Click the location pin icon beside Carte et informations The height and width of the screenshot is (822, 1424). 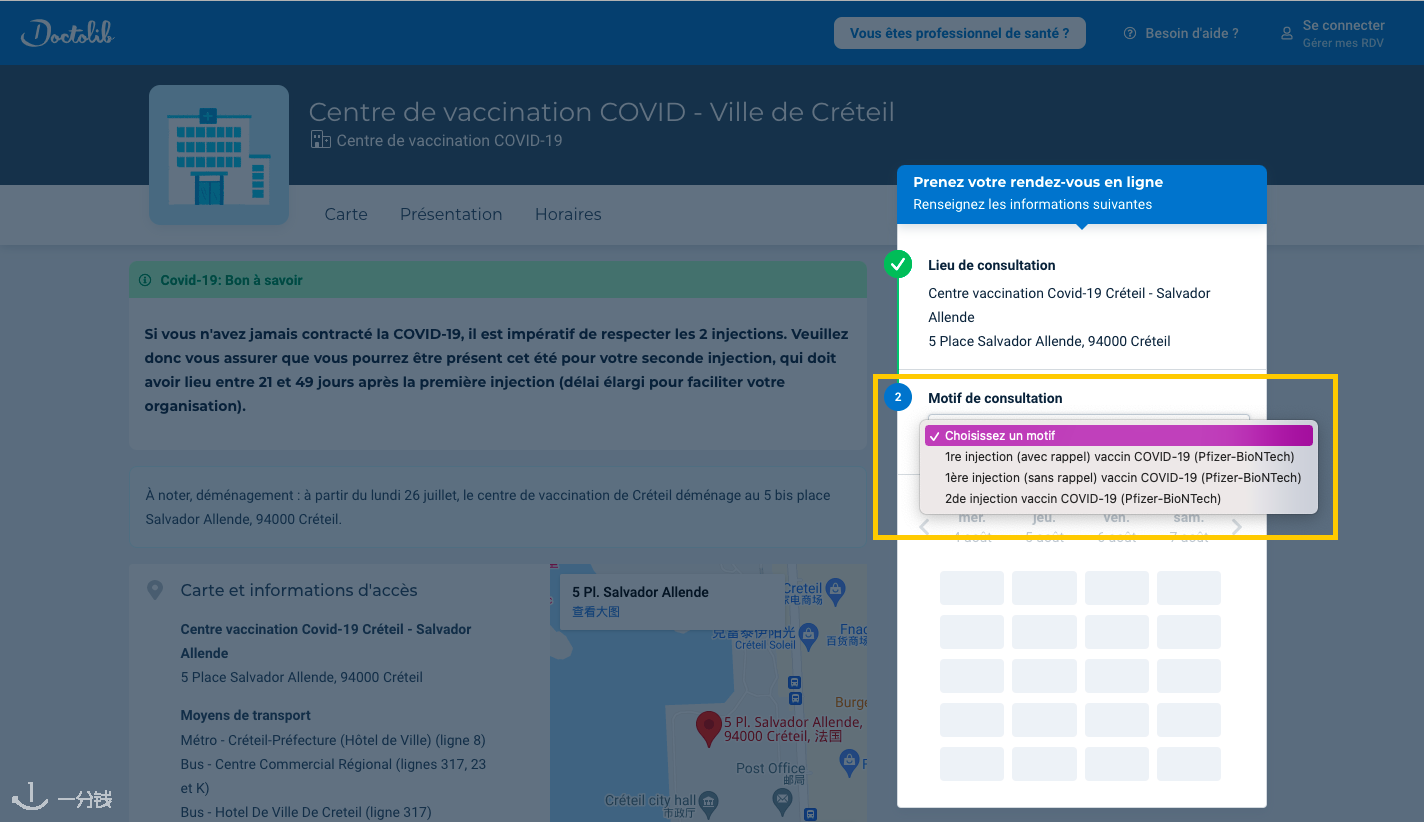(x=155, y=590)
